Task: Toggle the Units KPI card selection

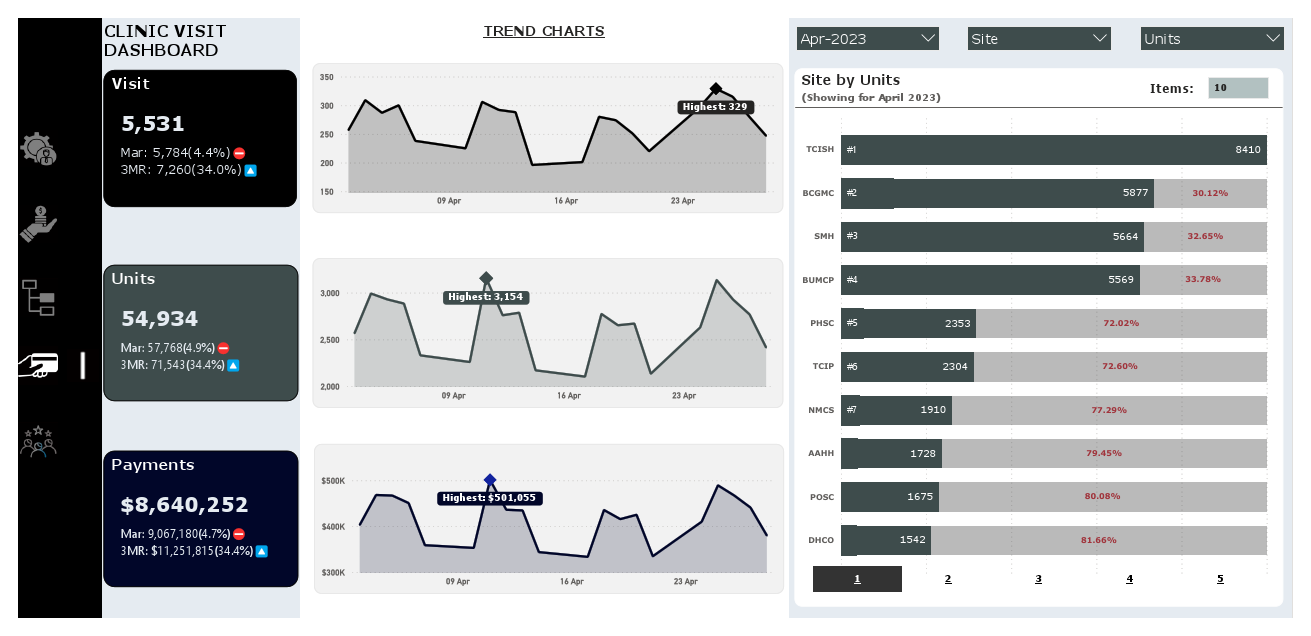Action: pos(200,332)
